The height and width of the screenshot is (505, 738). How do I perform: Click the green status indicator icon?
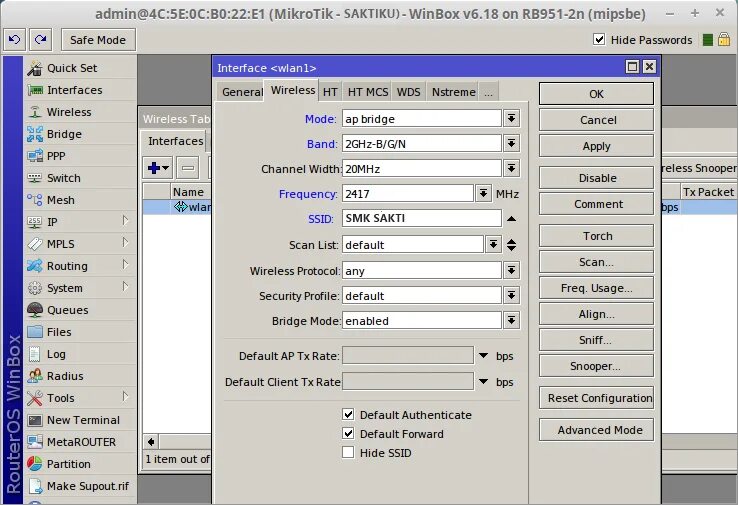coord(707,40)
